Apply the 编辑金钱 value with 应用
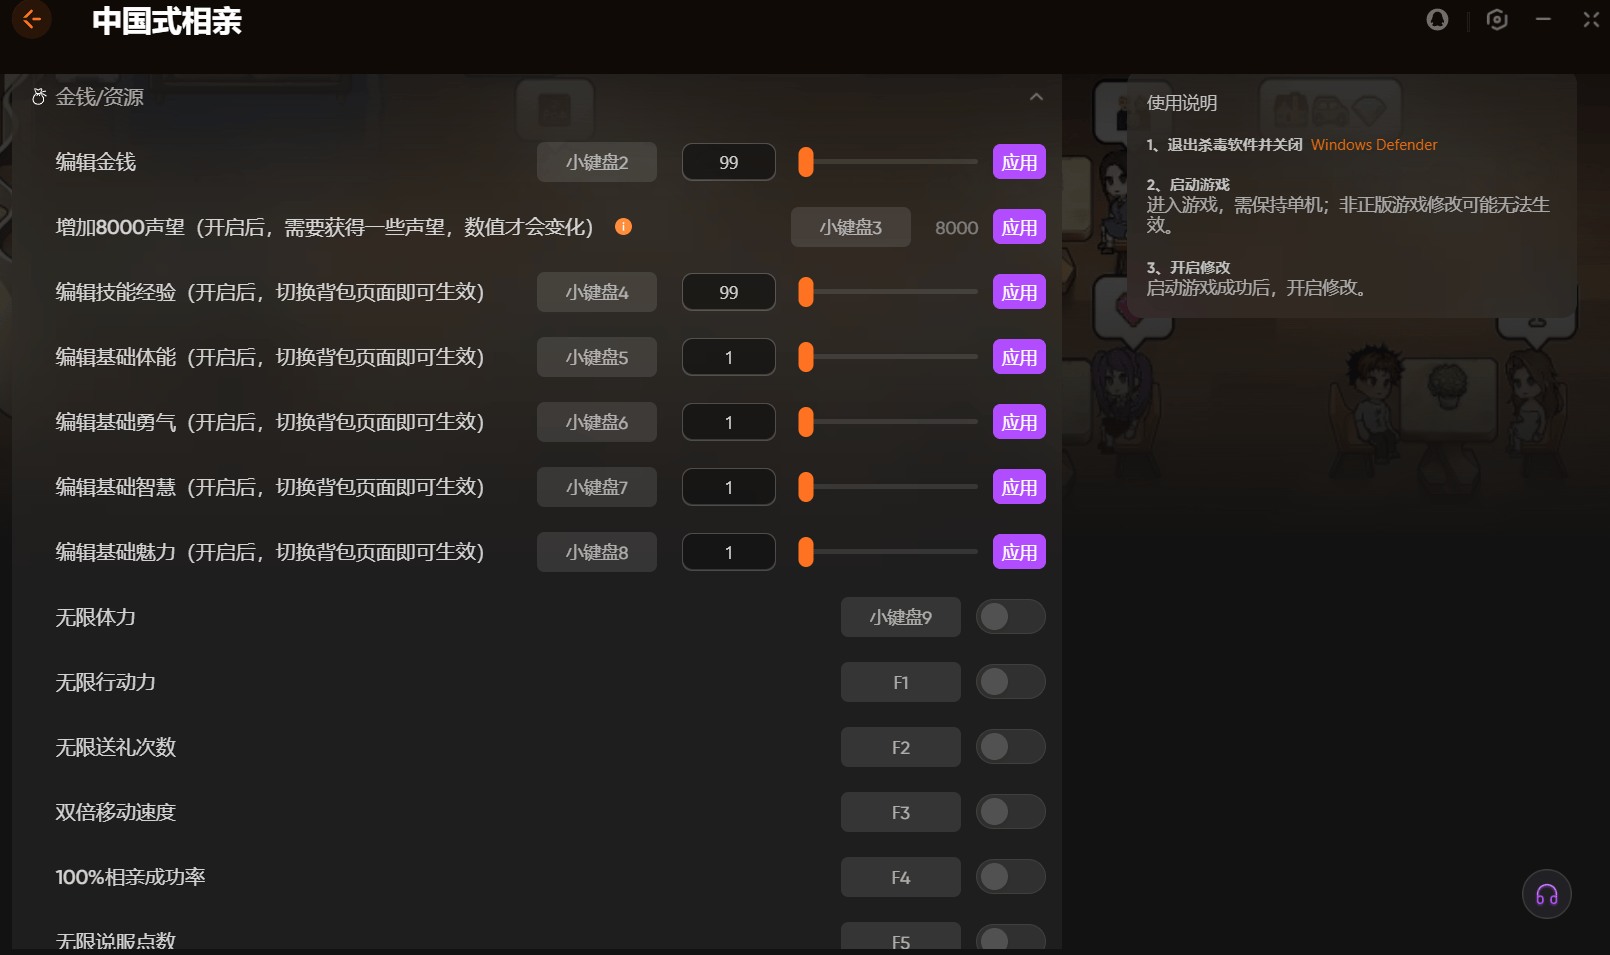The height and width of the screenshot is (955, 1610). coord(1018,162)
